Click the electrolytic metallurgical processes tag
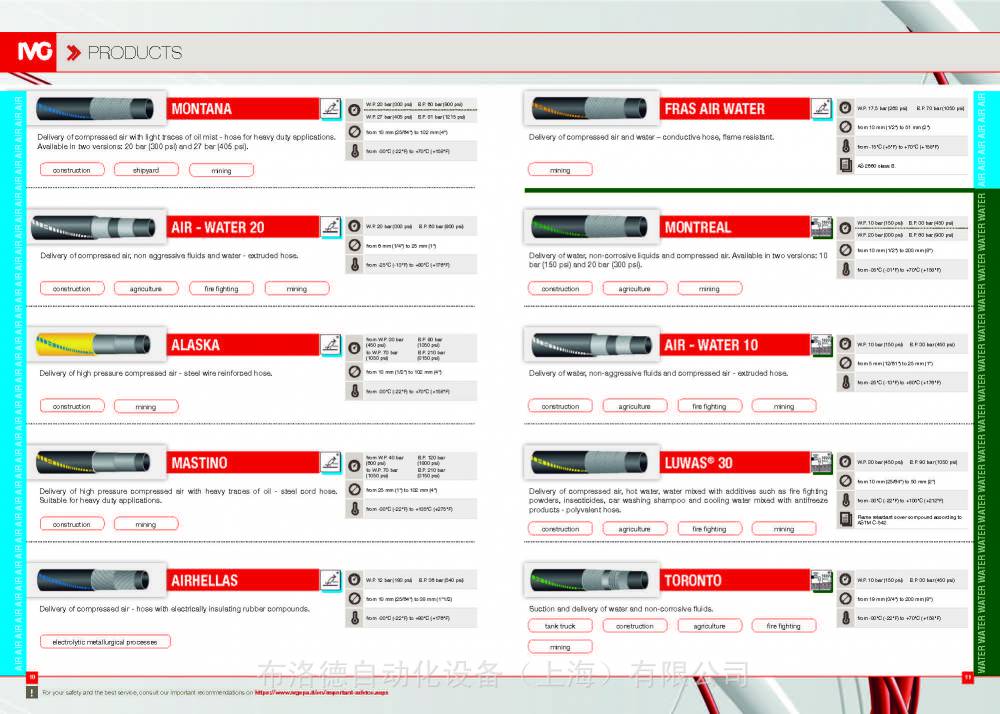The image size is (1000, 714). 105,641
